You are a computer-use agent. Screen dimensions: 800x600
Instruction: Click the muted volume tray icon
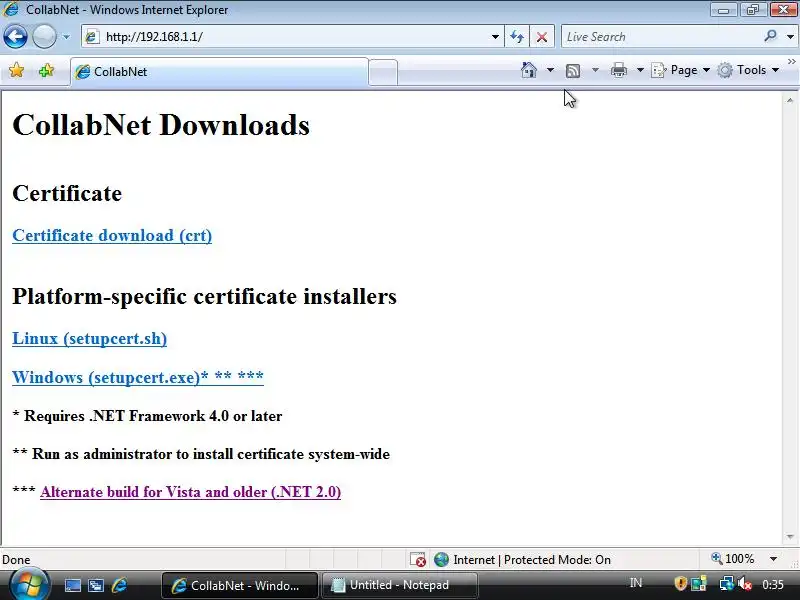745,583
